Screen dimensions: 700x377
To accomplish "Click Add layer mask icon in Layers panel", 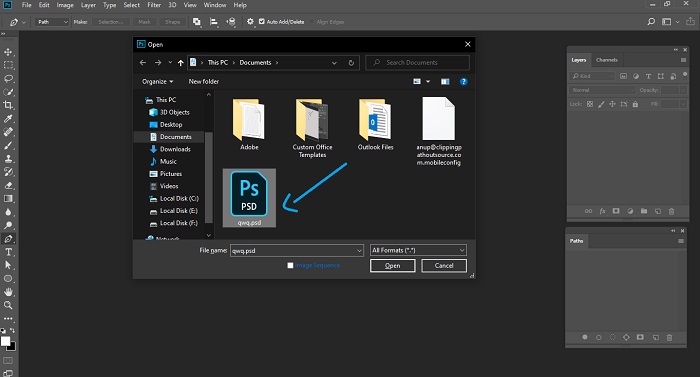I will [616, 211].
